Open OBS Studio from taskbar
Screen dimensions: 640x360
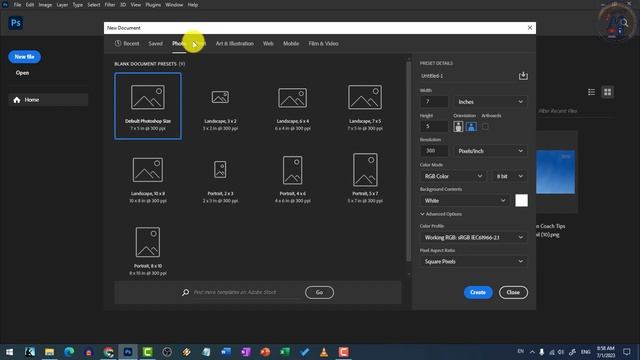[x=167, y=352]
